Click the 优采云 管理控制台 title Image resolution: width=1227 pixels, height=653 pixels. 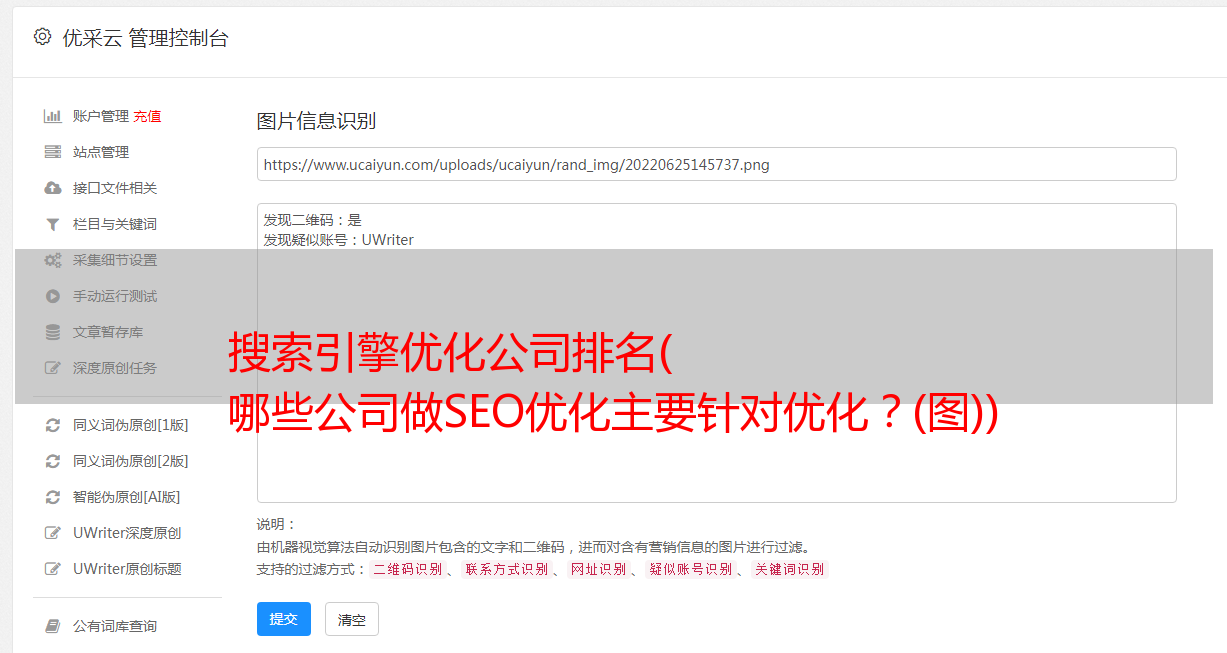point(145,38)
